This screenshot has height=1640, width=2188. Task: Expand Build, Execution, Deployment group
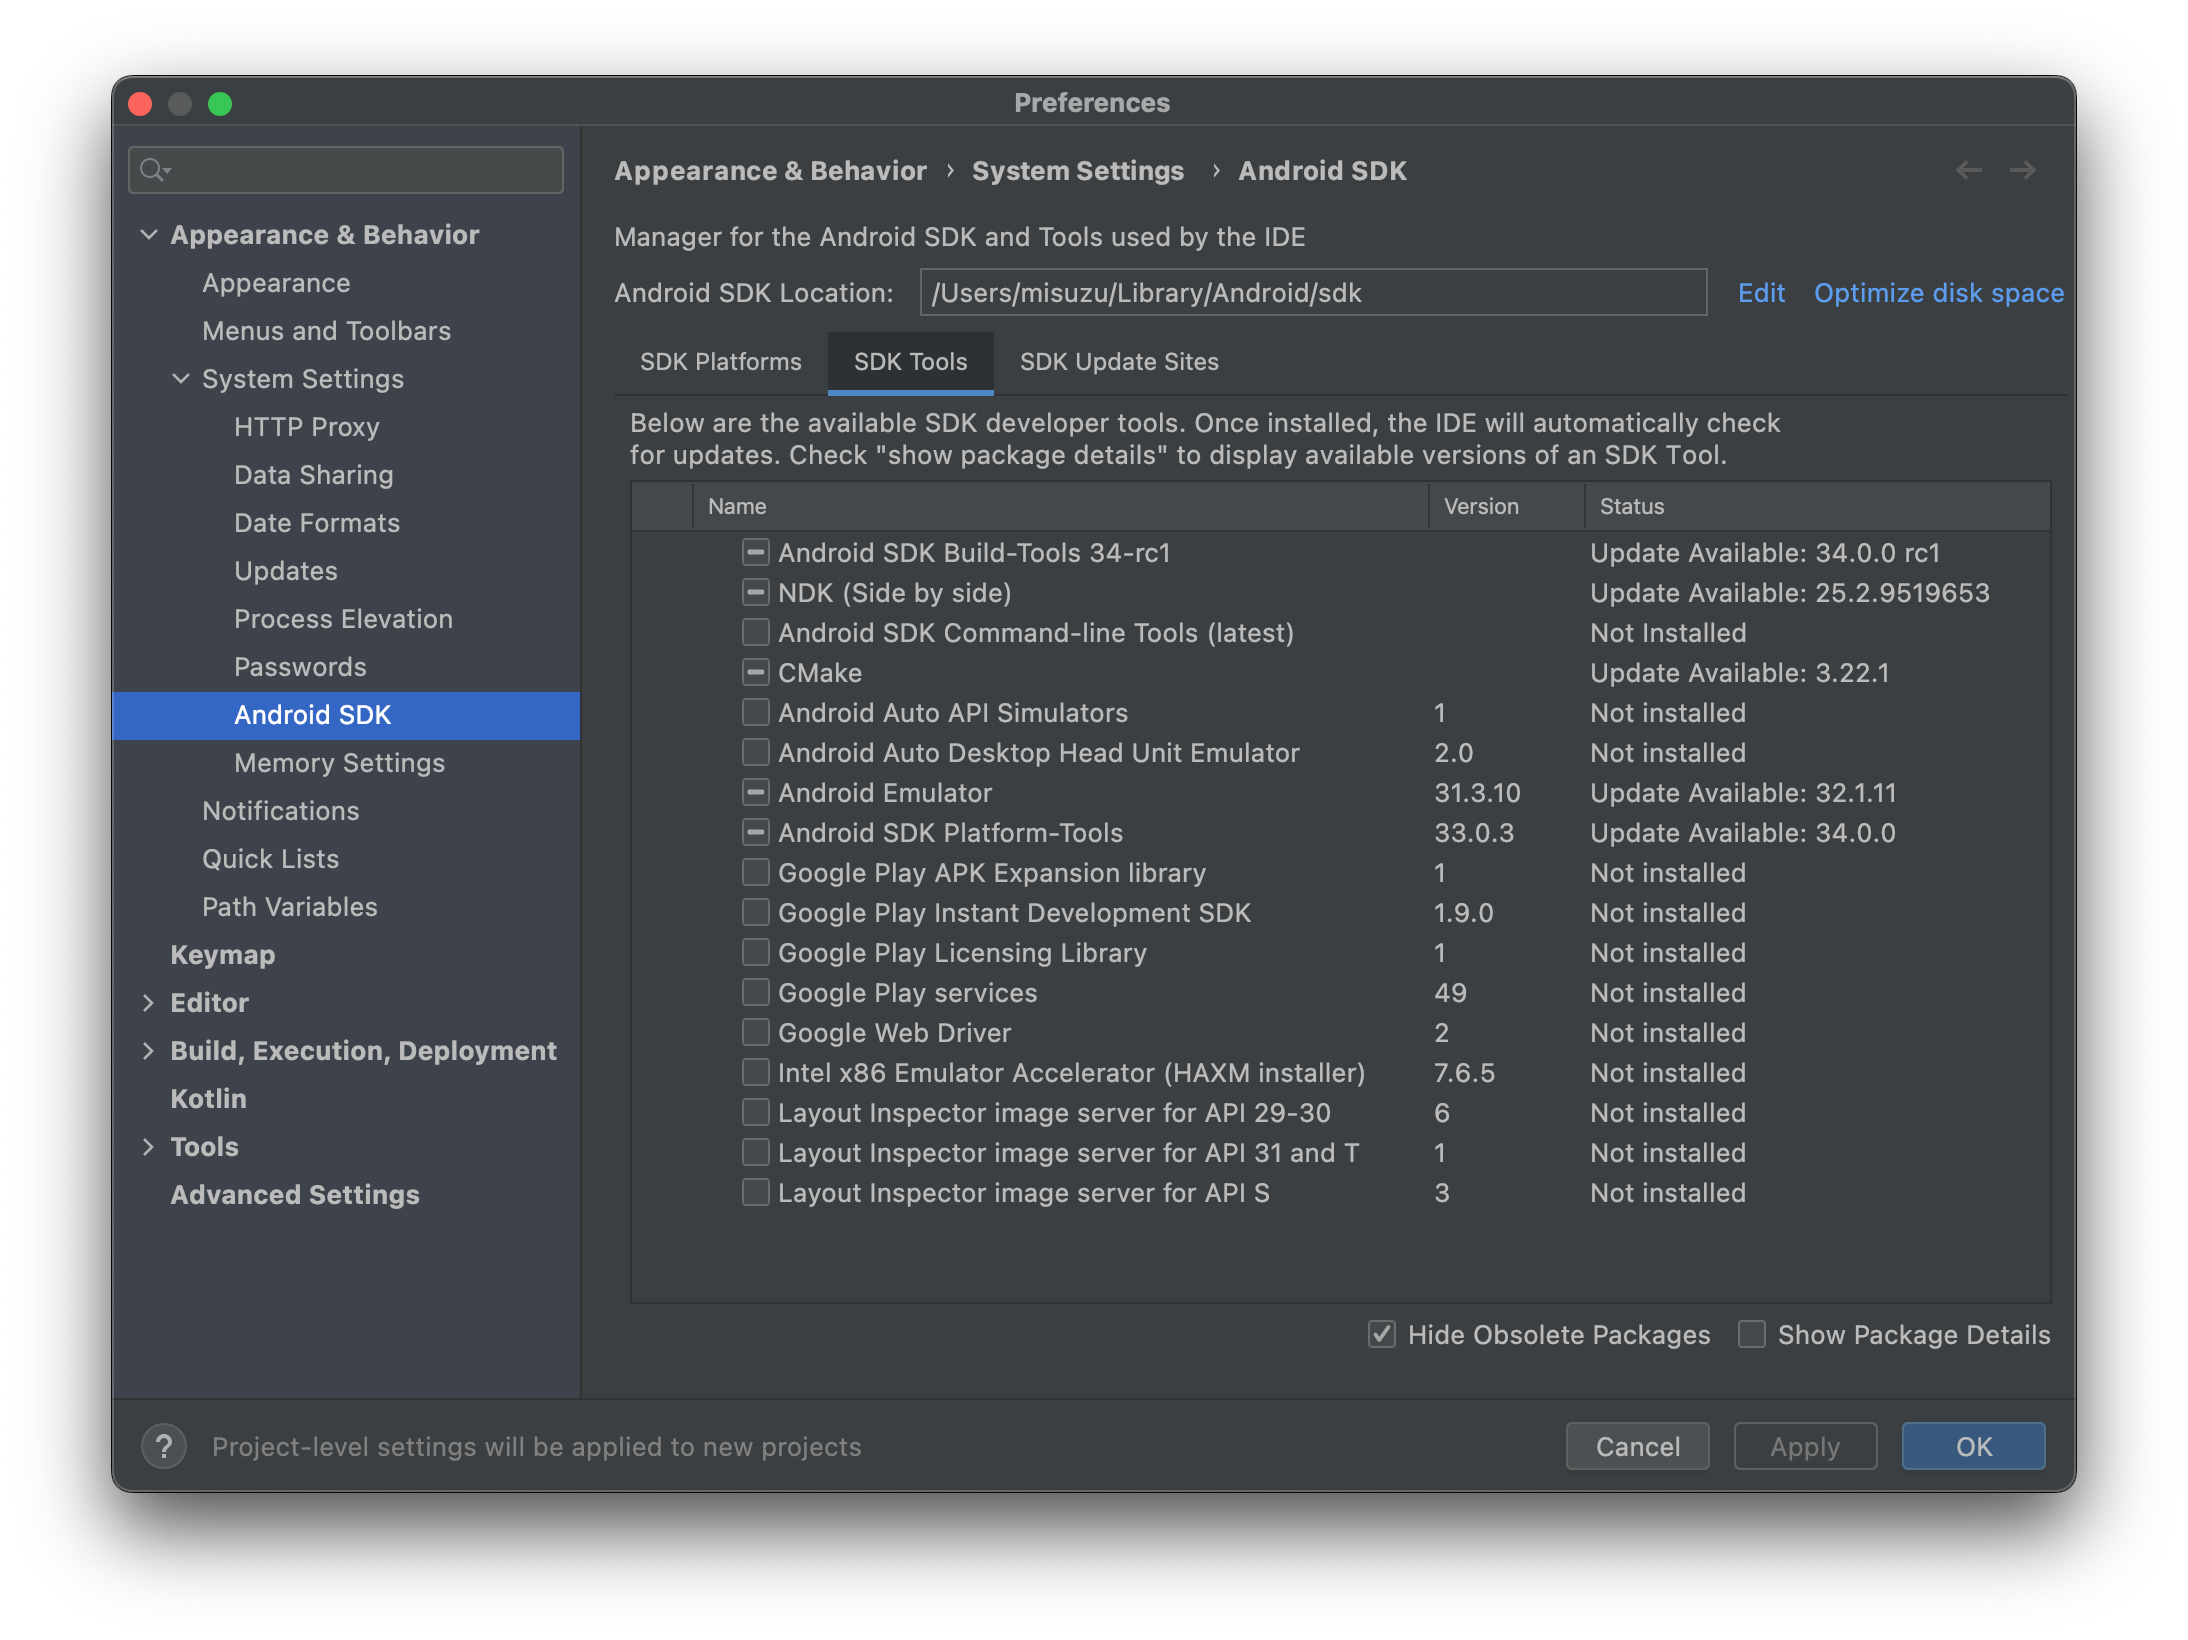(149, 1051)
